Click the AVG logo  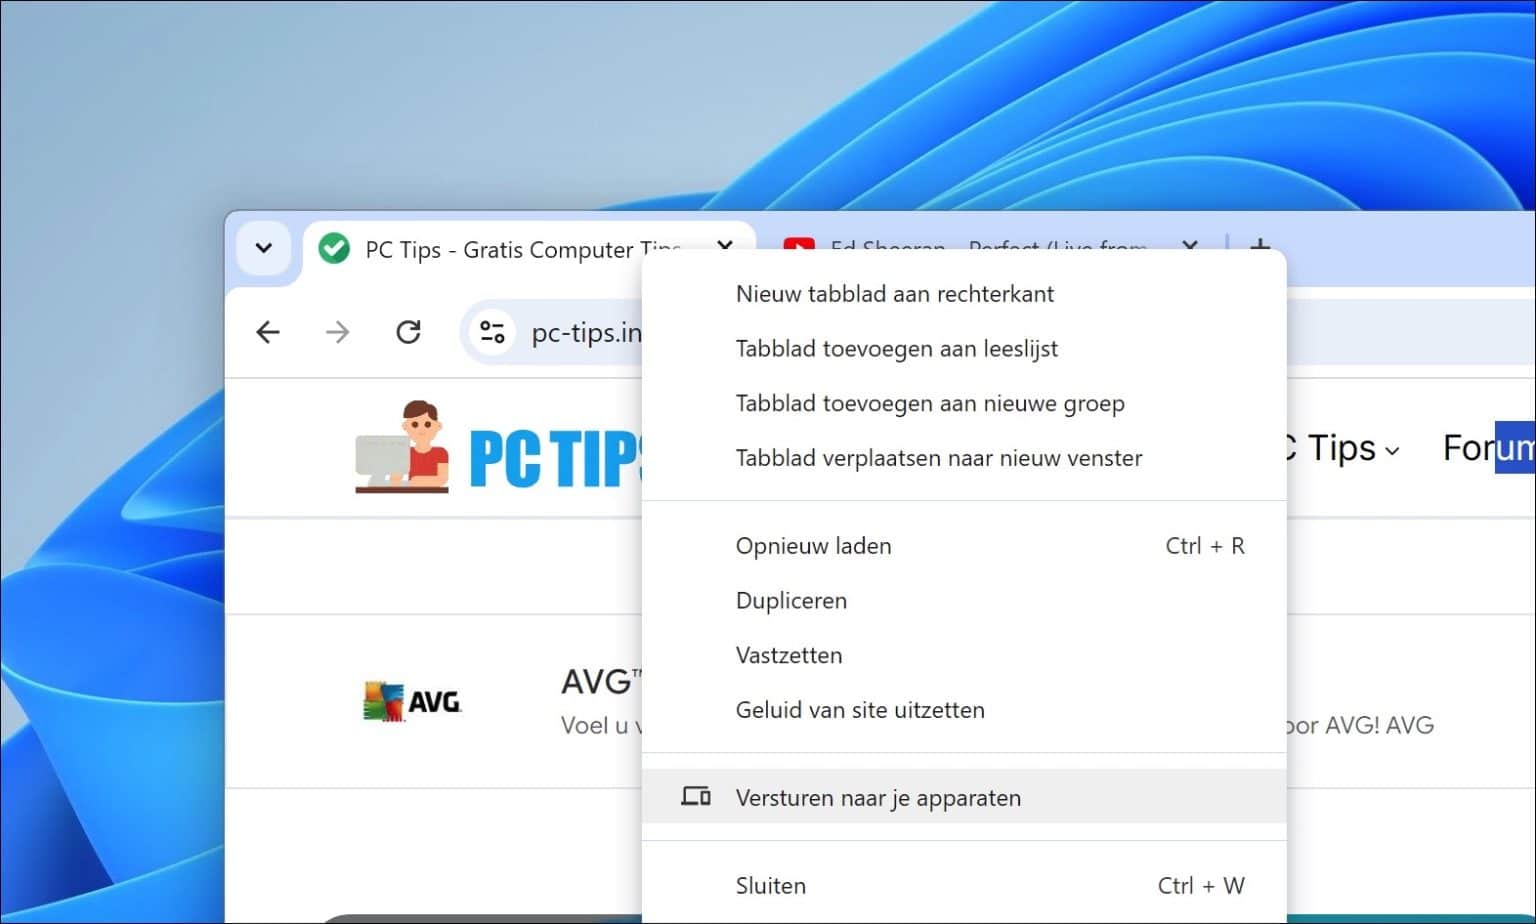pos(411,700)
